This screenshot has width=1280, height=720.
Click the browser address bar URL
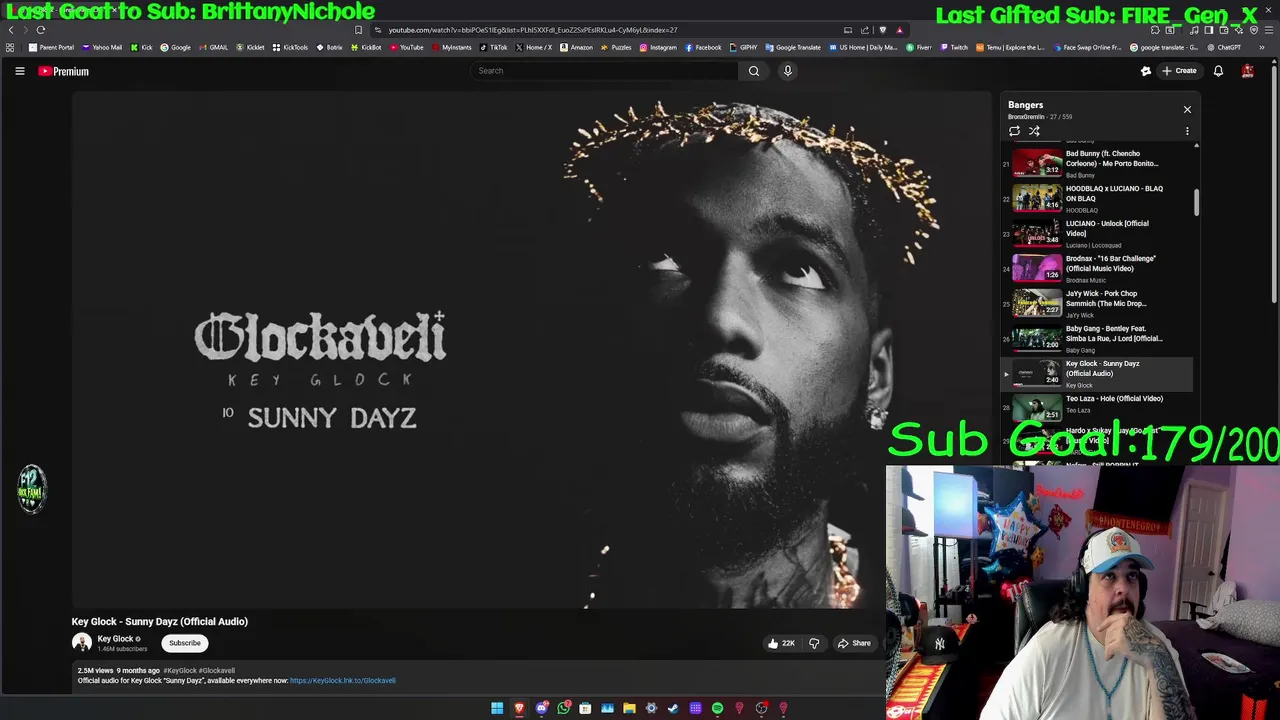tap(533, 30)
